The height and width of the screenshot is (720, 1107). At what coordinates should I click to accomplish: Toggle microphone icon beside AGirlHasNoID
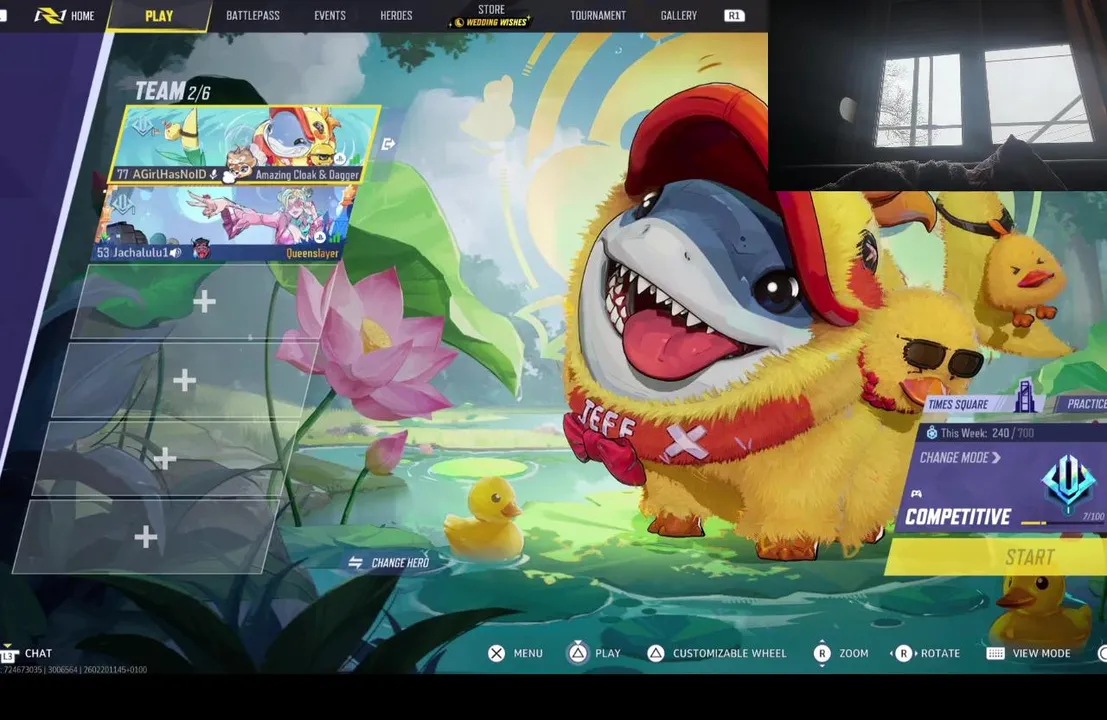213,174
